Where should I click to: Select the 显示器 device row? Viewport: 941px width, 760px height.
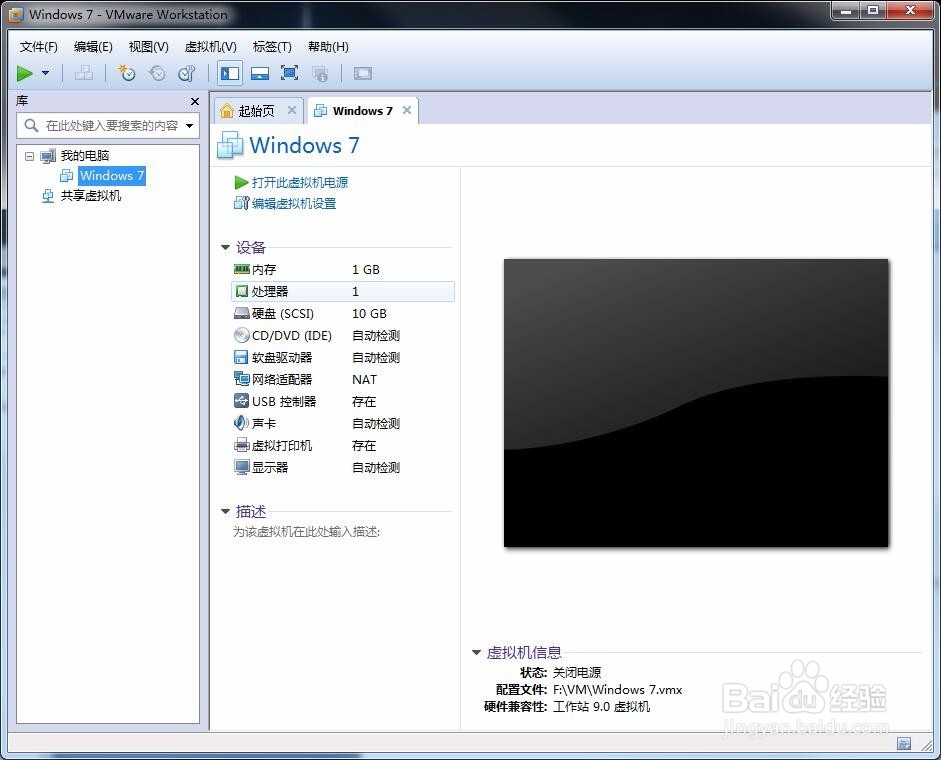343,468
